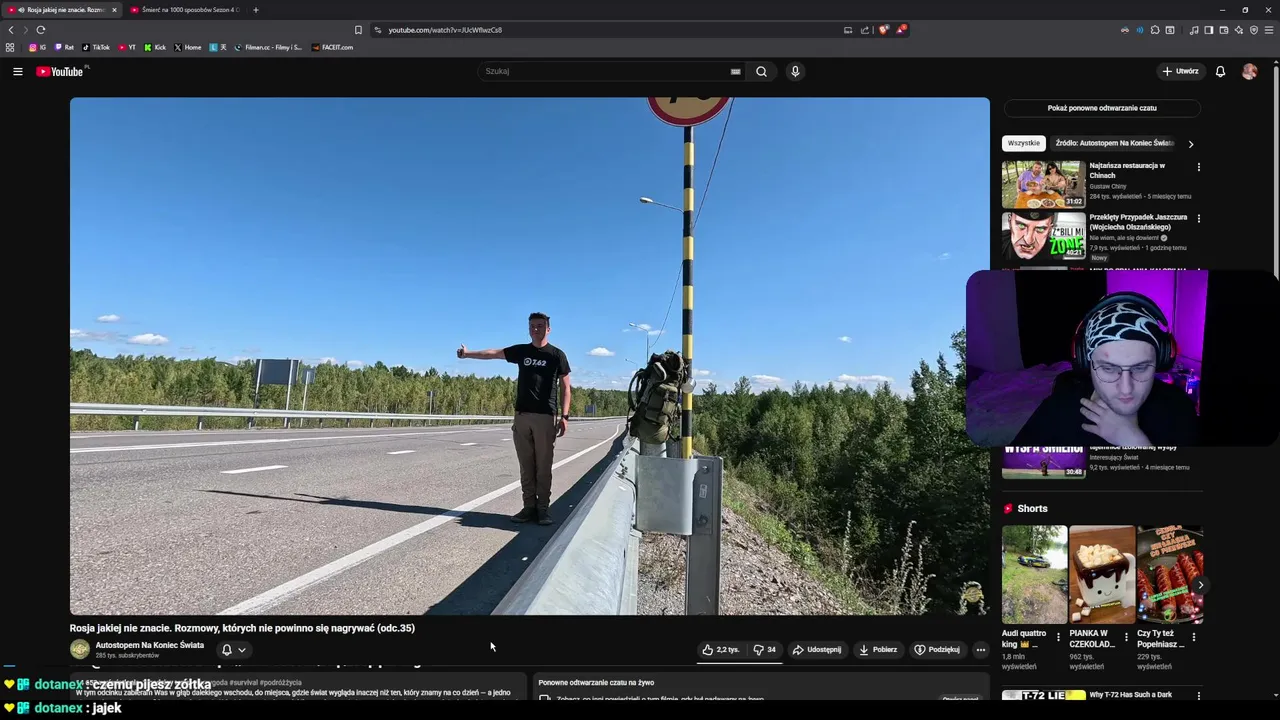Open the on-screen keyboard icon in search
The image size is (1280, 720).
(x=736, y=72)
